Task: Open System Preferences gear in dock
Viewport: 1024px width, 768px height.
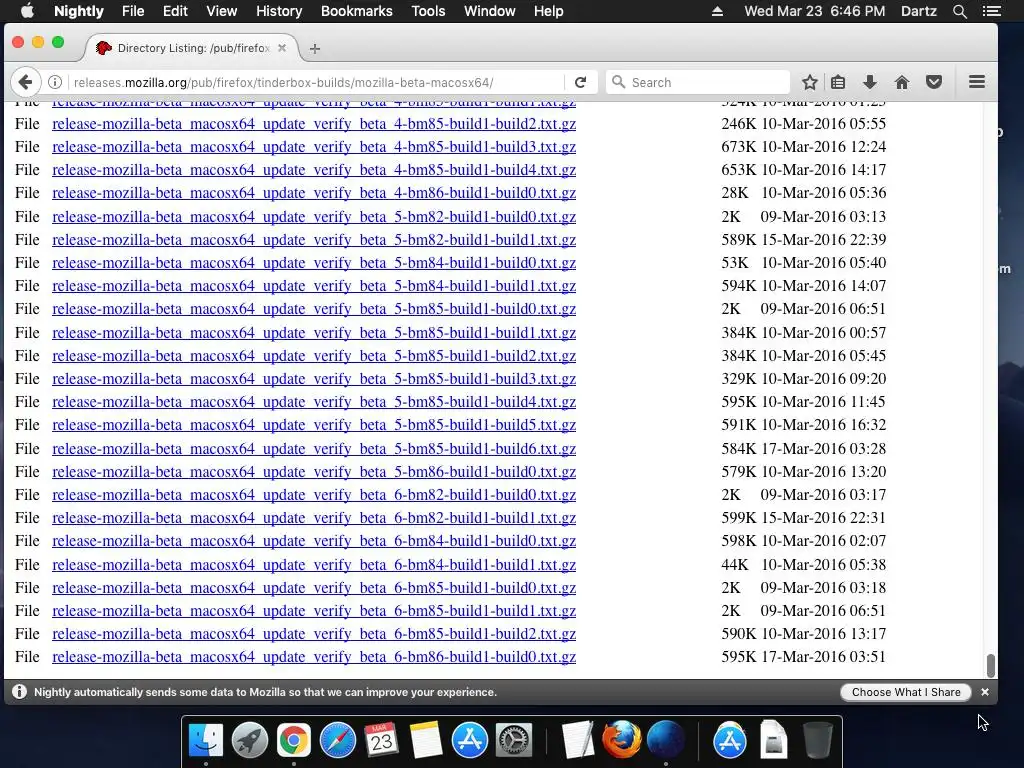Action: (x=514, y=741)
